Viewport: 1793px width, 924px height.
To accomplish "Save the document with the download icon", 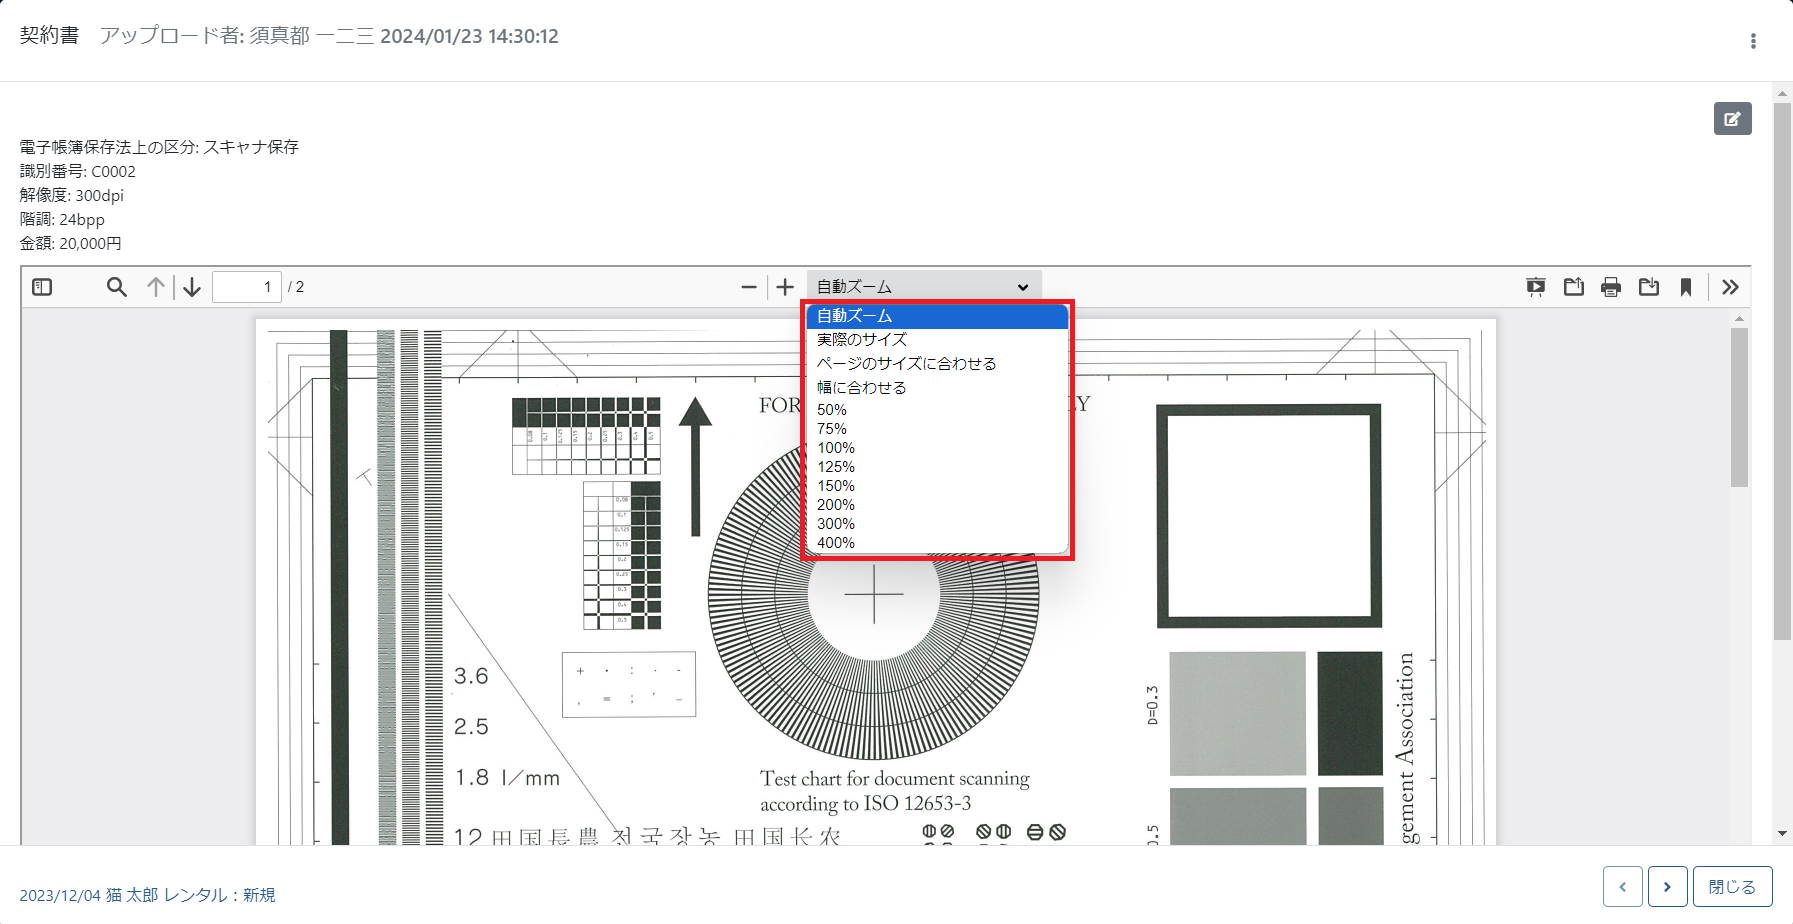I will 1649,287.
